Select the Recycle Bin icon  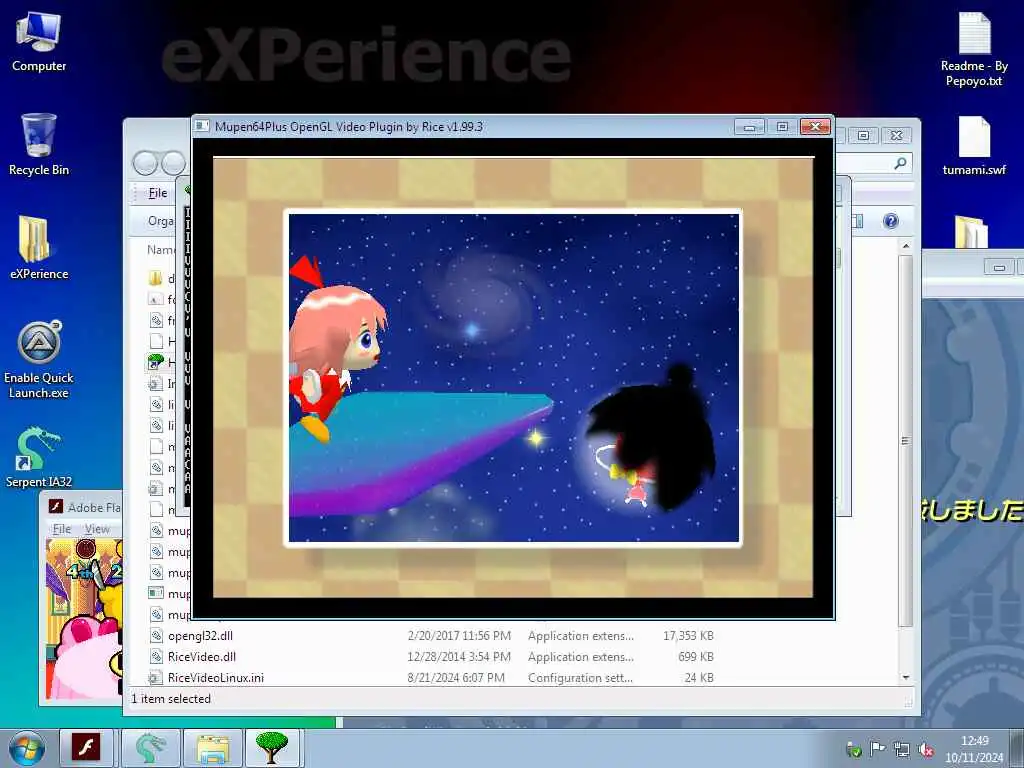point(39,144)
